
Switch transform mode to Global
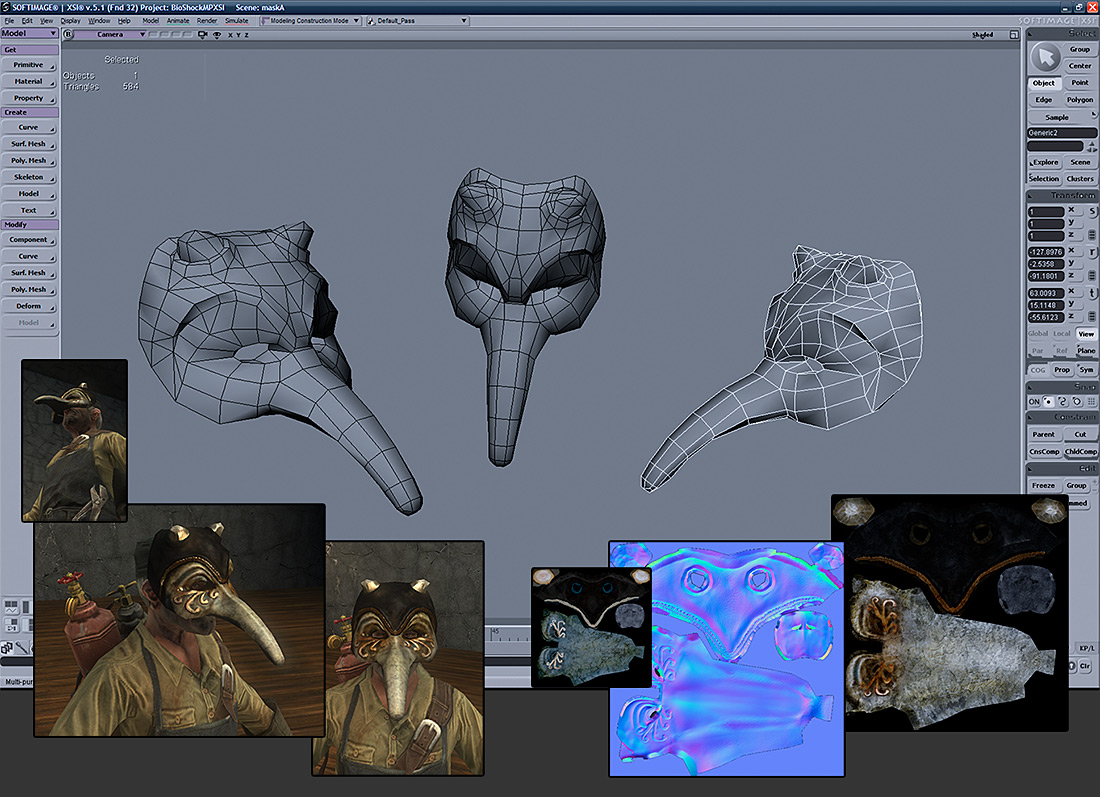pos(1038,334)
